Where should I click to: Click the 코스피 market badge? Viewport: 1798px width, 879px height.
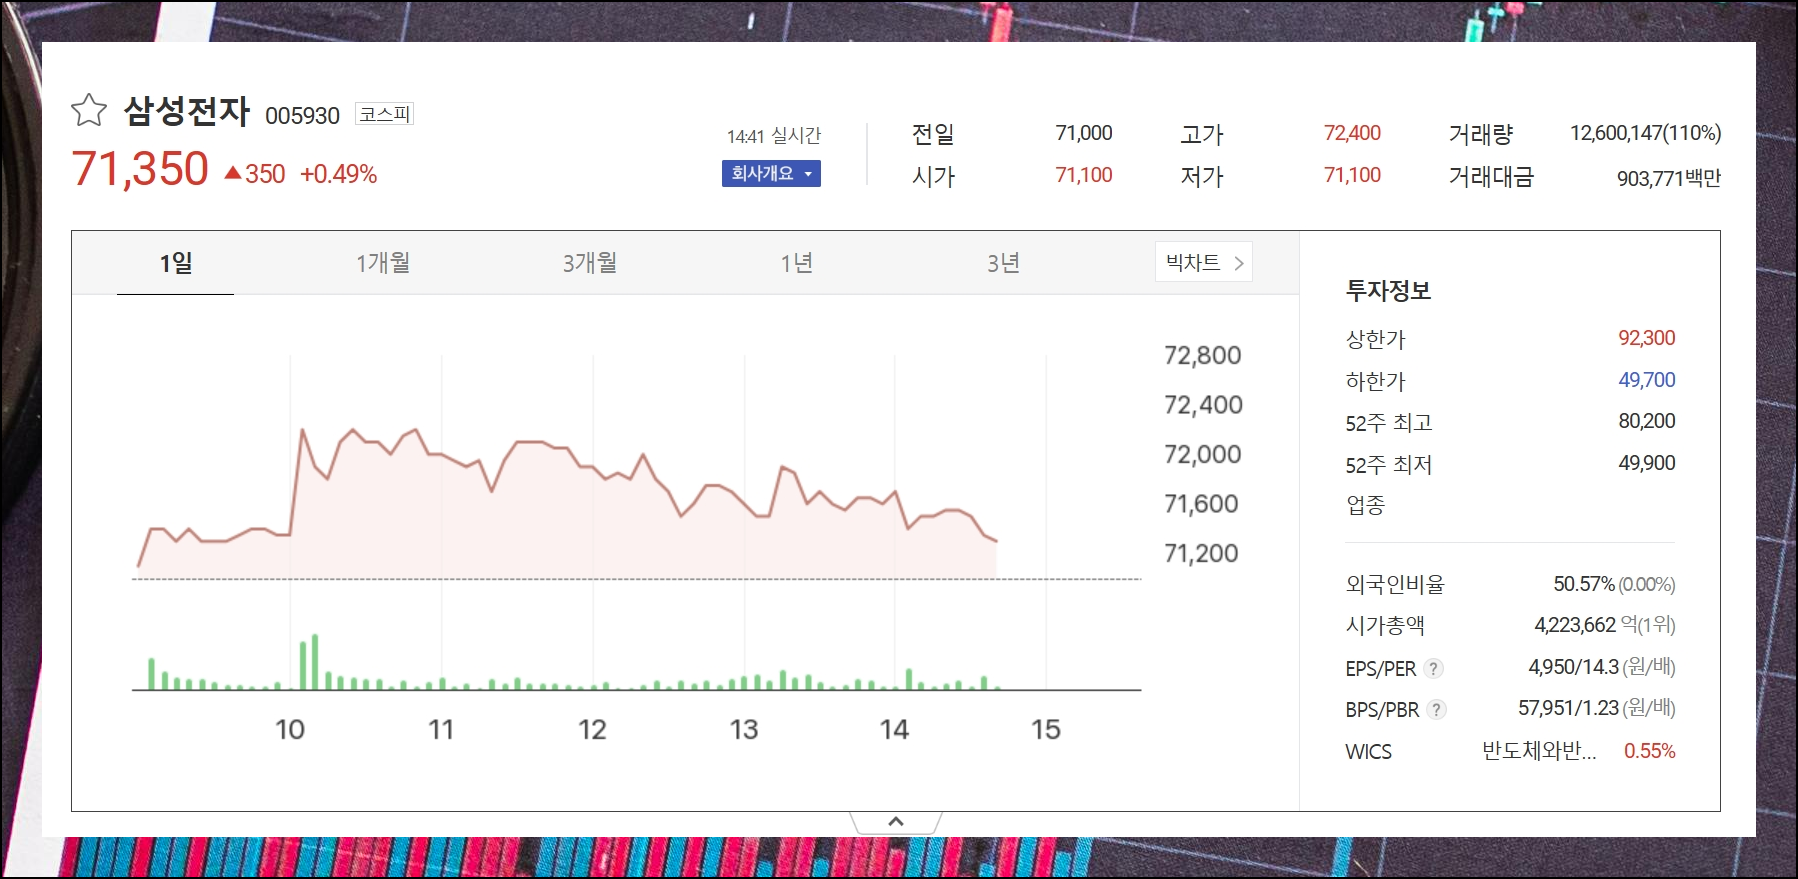coord(385,114)
